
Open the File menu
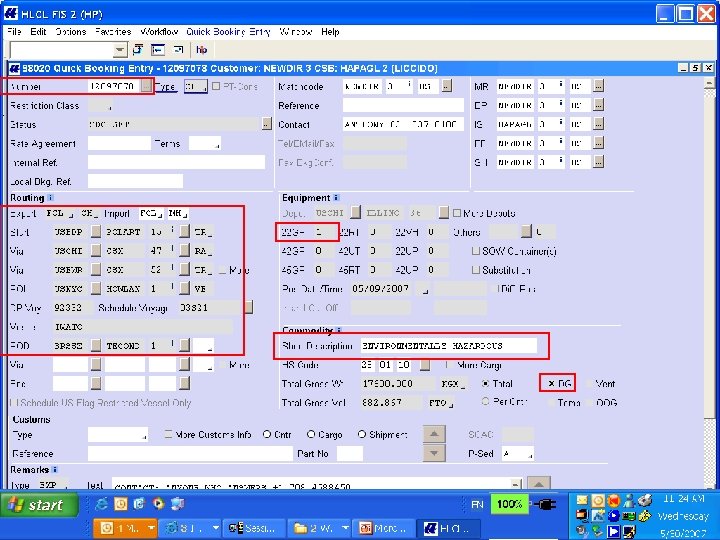14,32
